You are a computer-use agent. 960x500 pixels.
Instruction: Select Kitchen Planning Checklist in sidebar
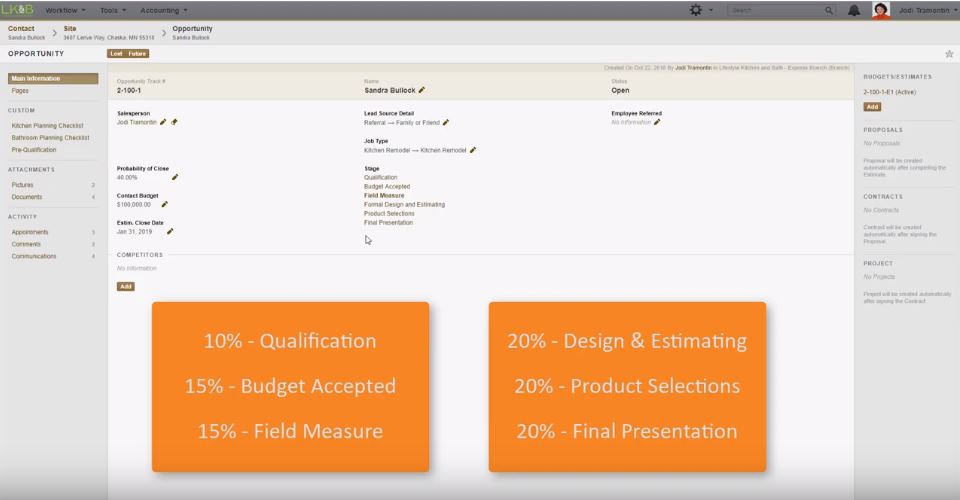tap(50, 126)
